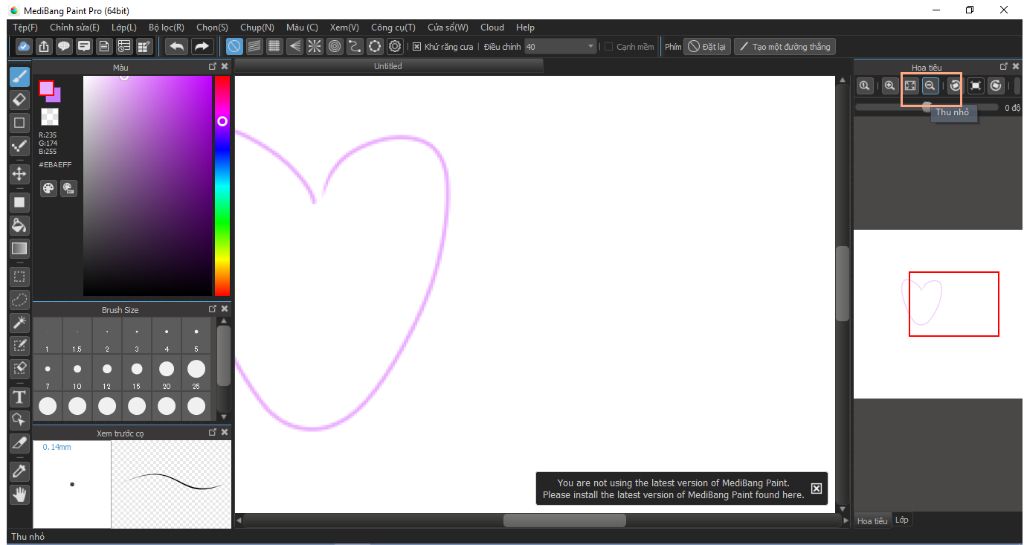Select the Bucket fill tool
This screenshot has width=1024, height=545.
[19, 225]
